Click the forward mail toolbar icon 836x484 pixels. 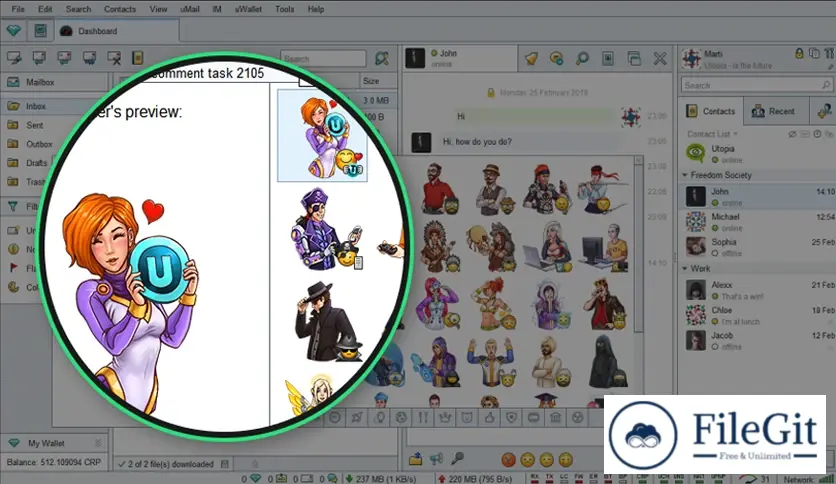[89, 58]
